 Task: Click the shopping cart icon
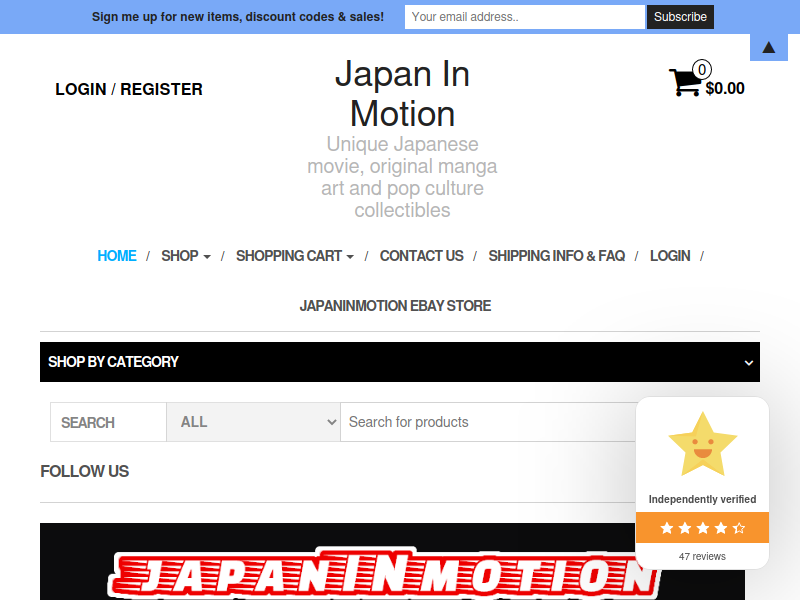684,82
